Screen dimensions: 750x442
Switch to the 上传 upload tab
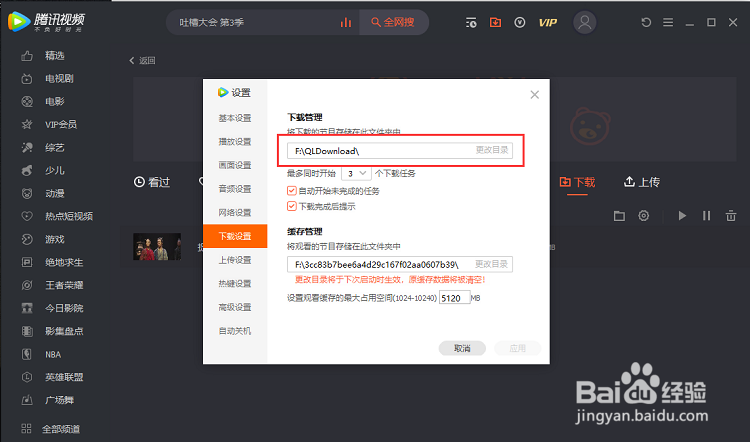coord(642,182)
